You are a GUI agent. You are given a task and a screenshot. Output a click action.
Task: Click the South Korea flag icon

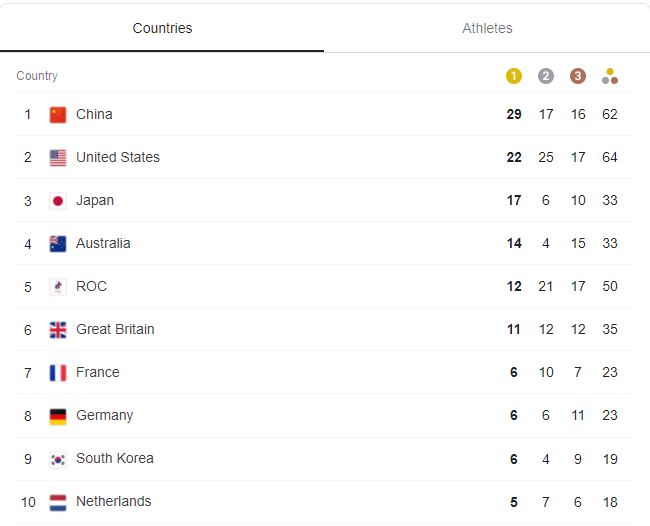tap(58, 459)
